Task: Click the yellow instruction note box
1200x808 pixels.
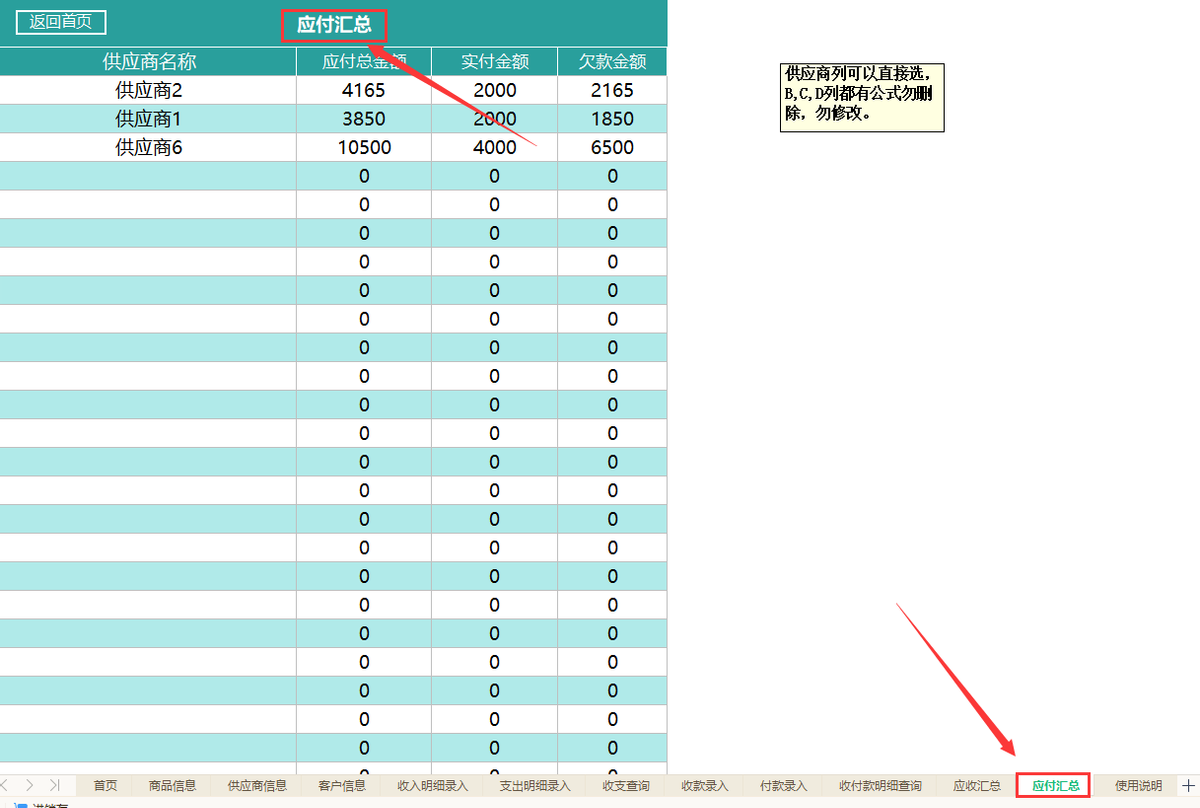Action: click(861, 97)
